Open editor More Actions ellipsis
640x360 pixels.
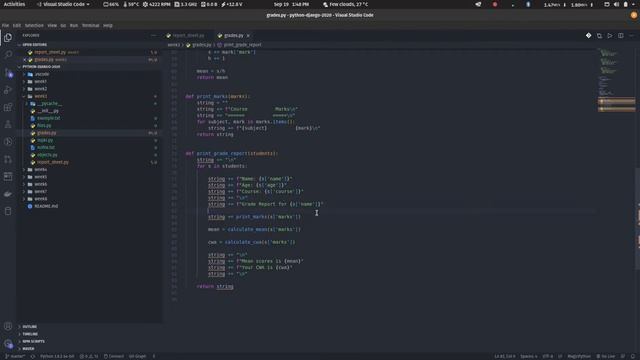pyautogui.click(x=631, y=36)
